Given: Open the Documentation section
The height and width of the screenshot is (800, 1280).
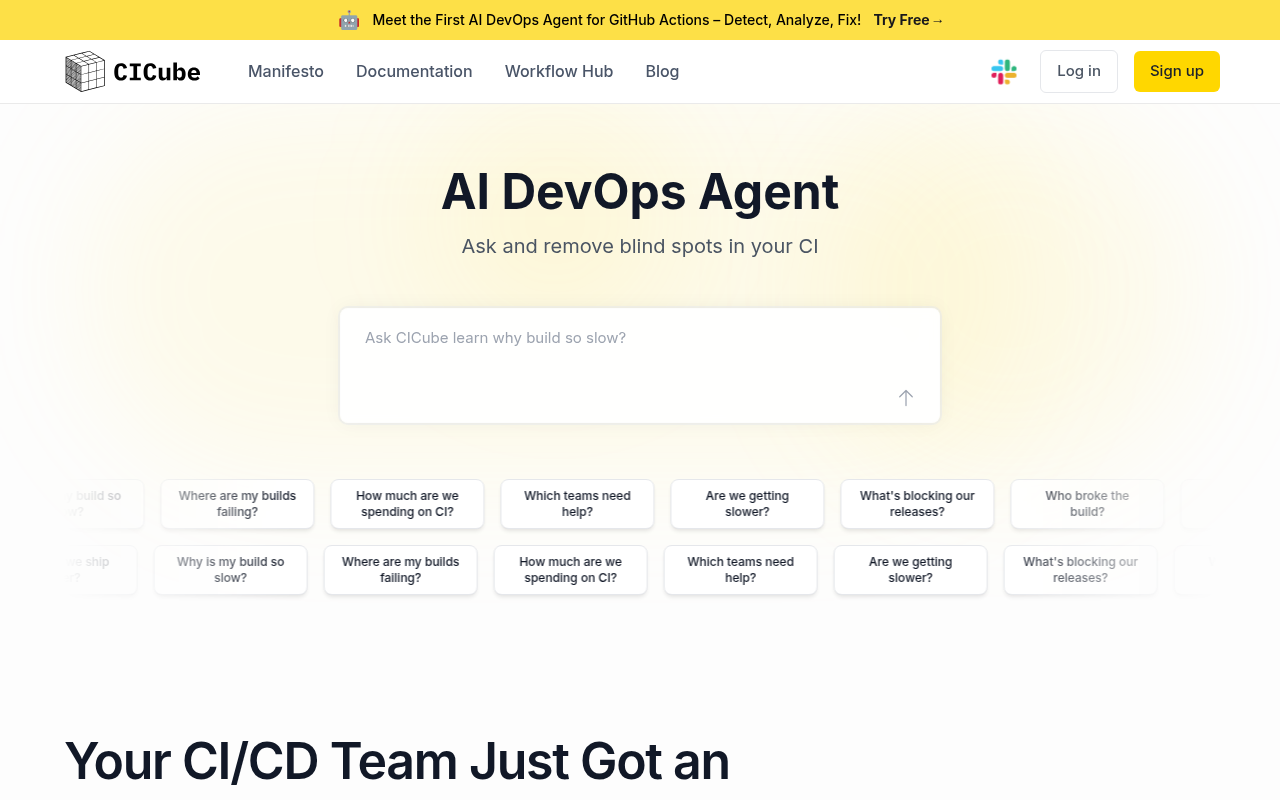Looking at the screenshot, I should (414, 71).
